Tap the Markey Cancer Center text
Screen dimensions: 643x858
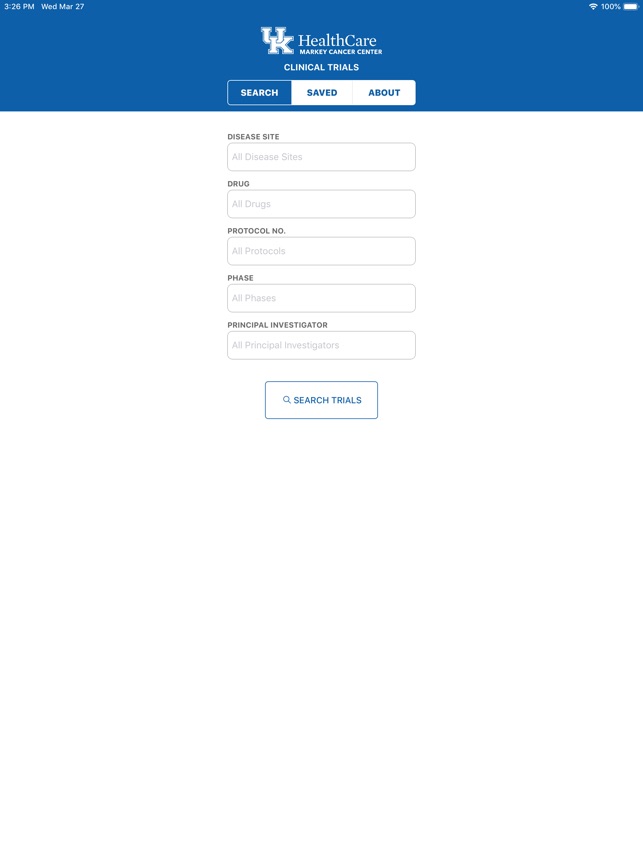click(x=340, y=52)
